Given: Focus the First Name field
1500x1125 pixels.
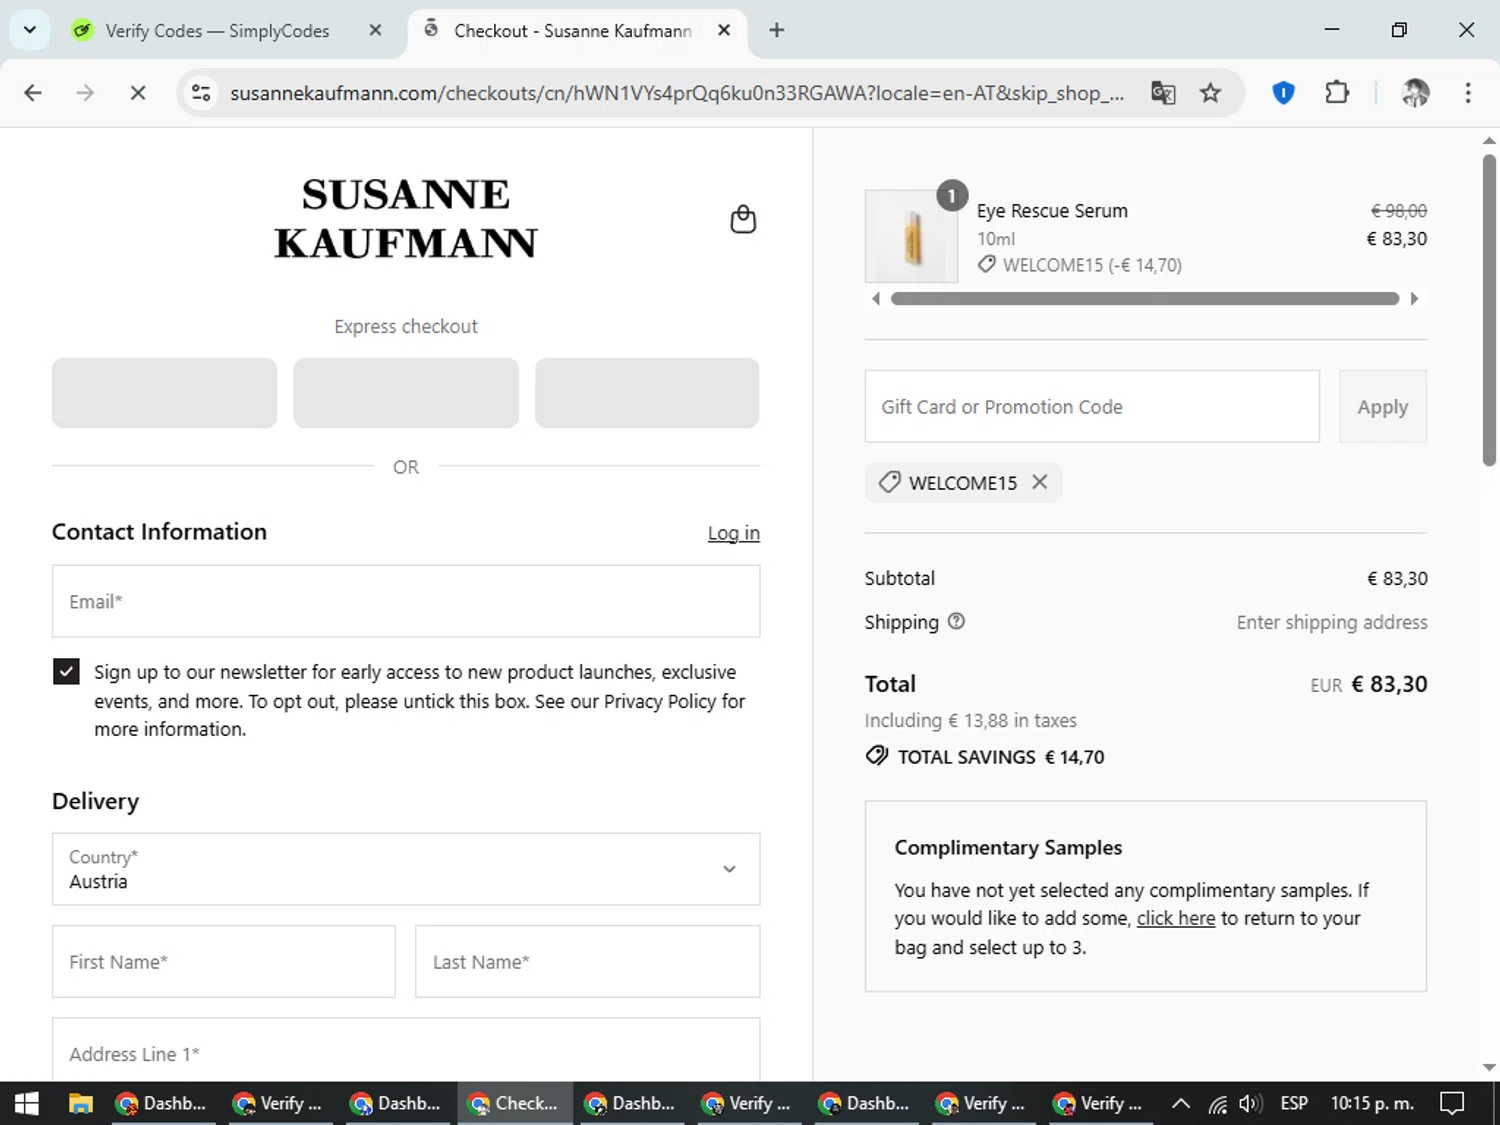Looking at the screenshot, I should pos(224,961).
